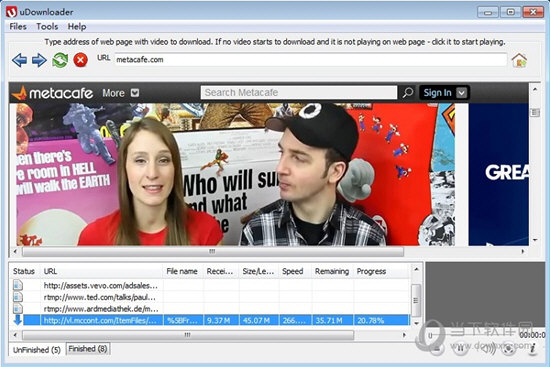This screenshot has width=550, height=367.
Task: Open the Files menu
Action: pos(18,27)
